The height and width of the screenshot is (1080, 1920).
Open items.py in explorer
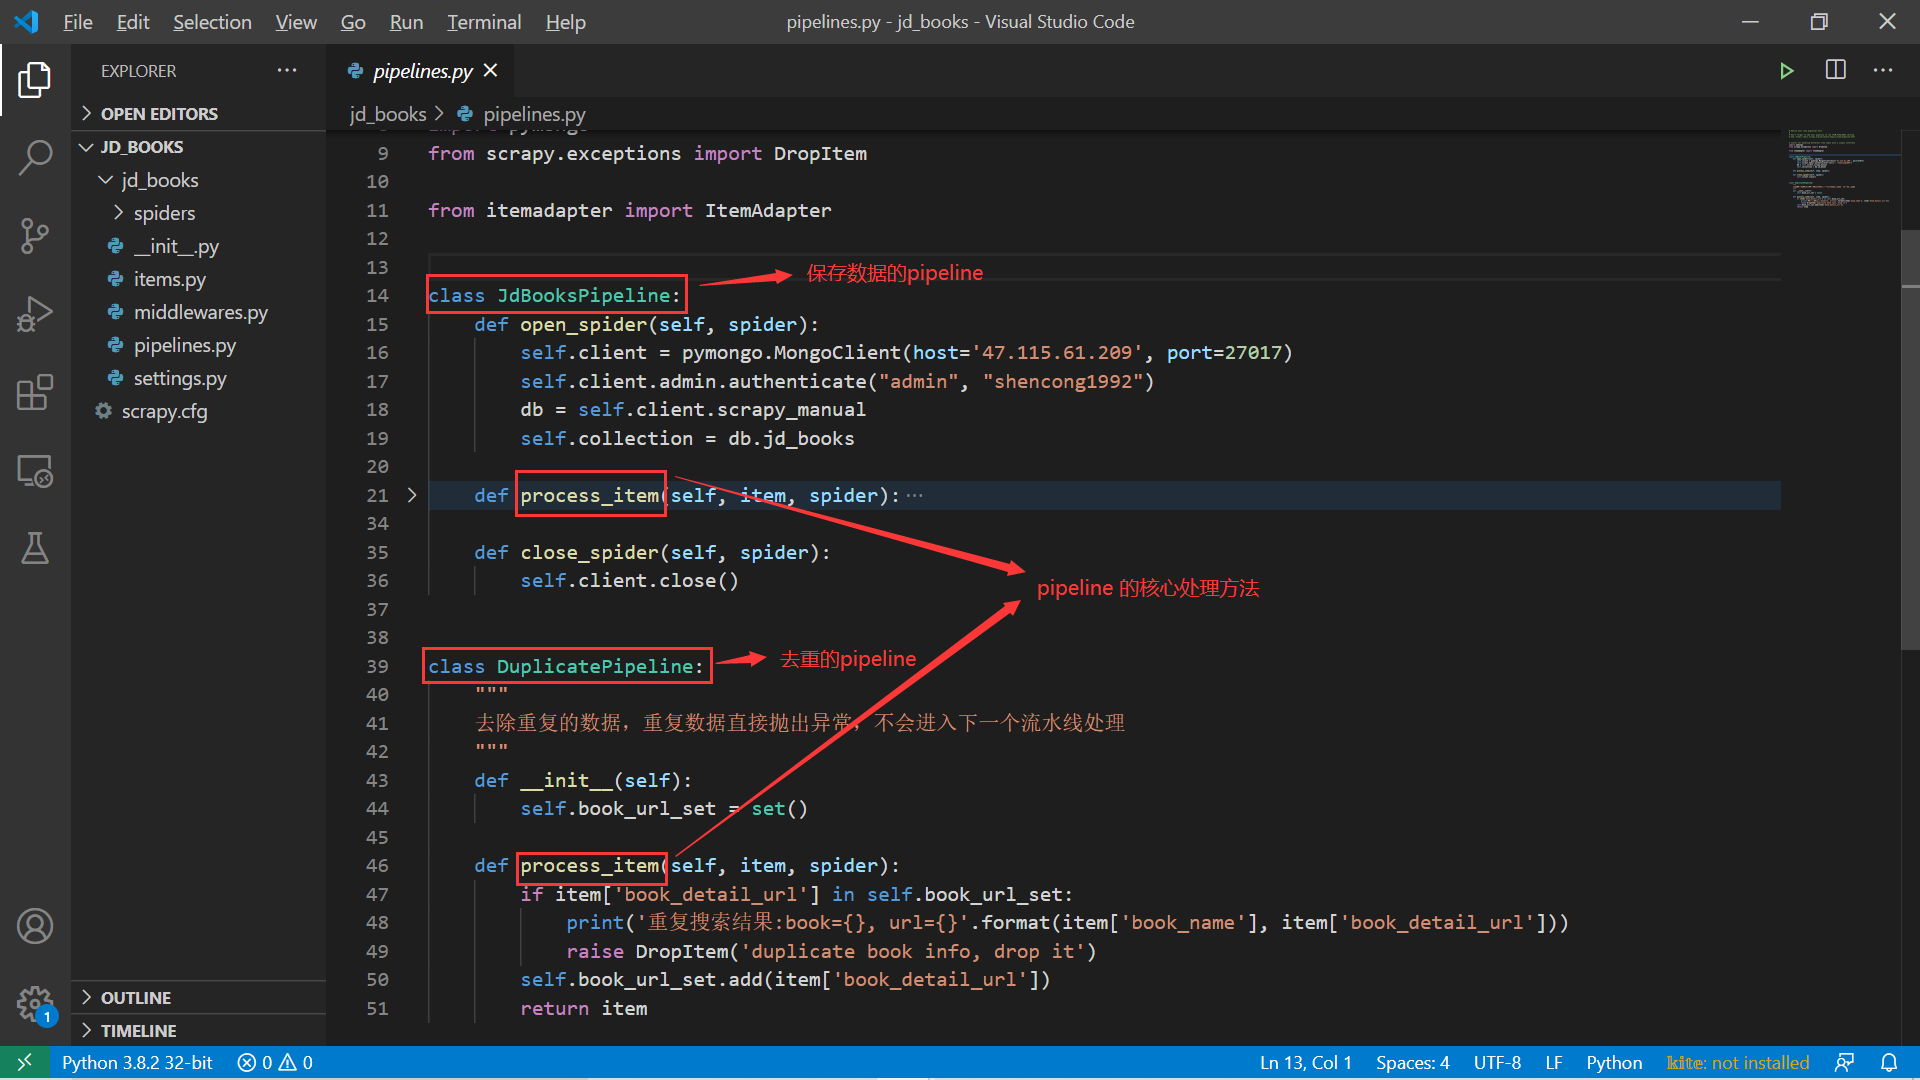(169, 279)
